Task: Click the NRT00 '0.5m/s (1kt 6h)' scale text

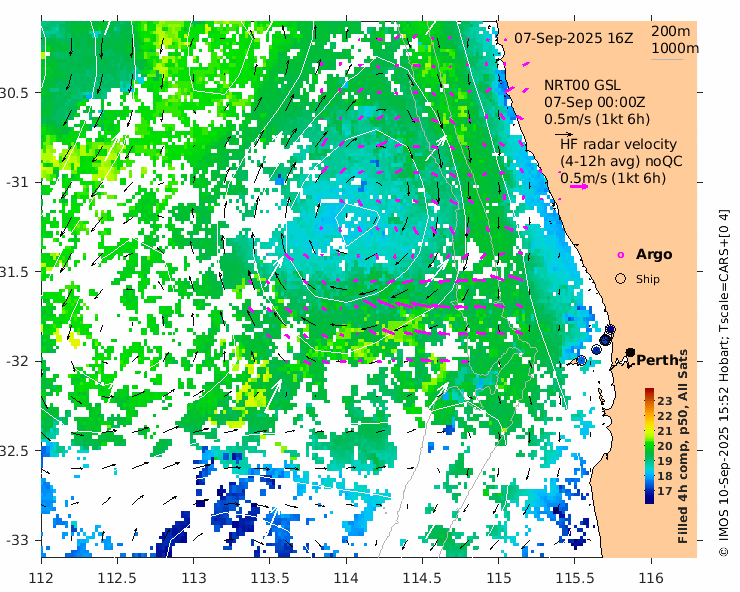Action: (x=597, y=119)
